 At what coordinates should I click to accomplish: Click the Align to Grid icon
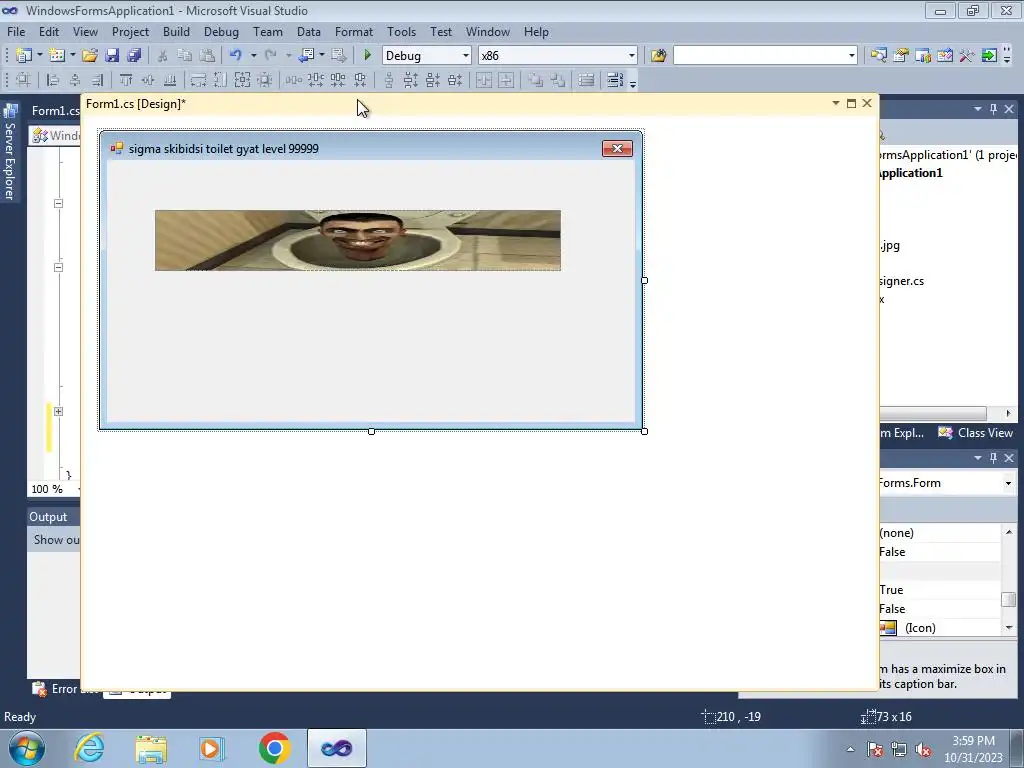[x=23, y=80]
